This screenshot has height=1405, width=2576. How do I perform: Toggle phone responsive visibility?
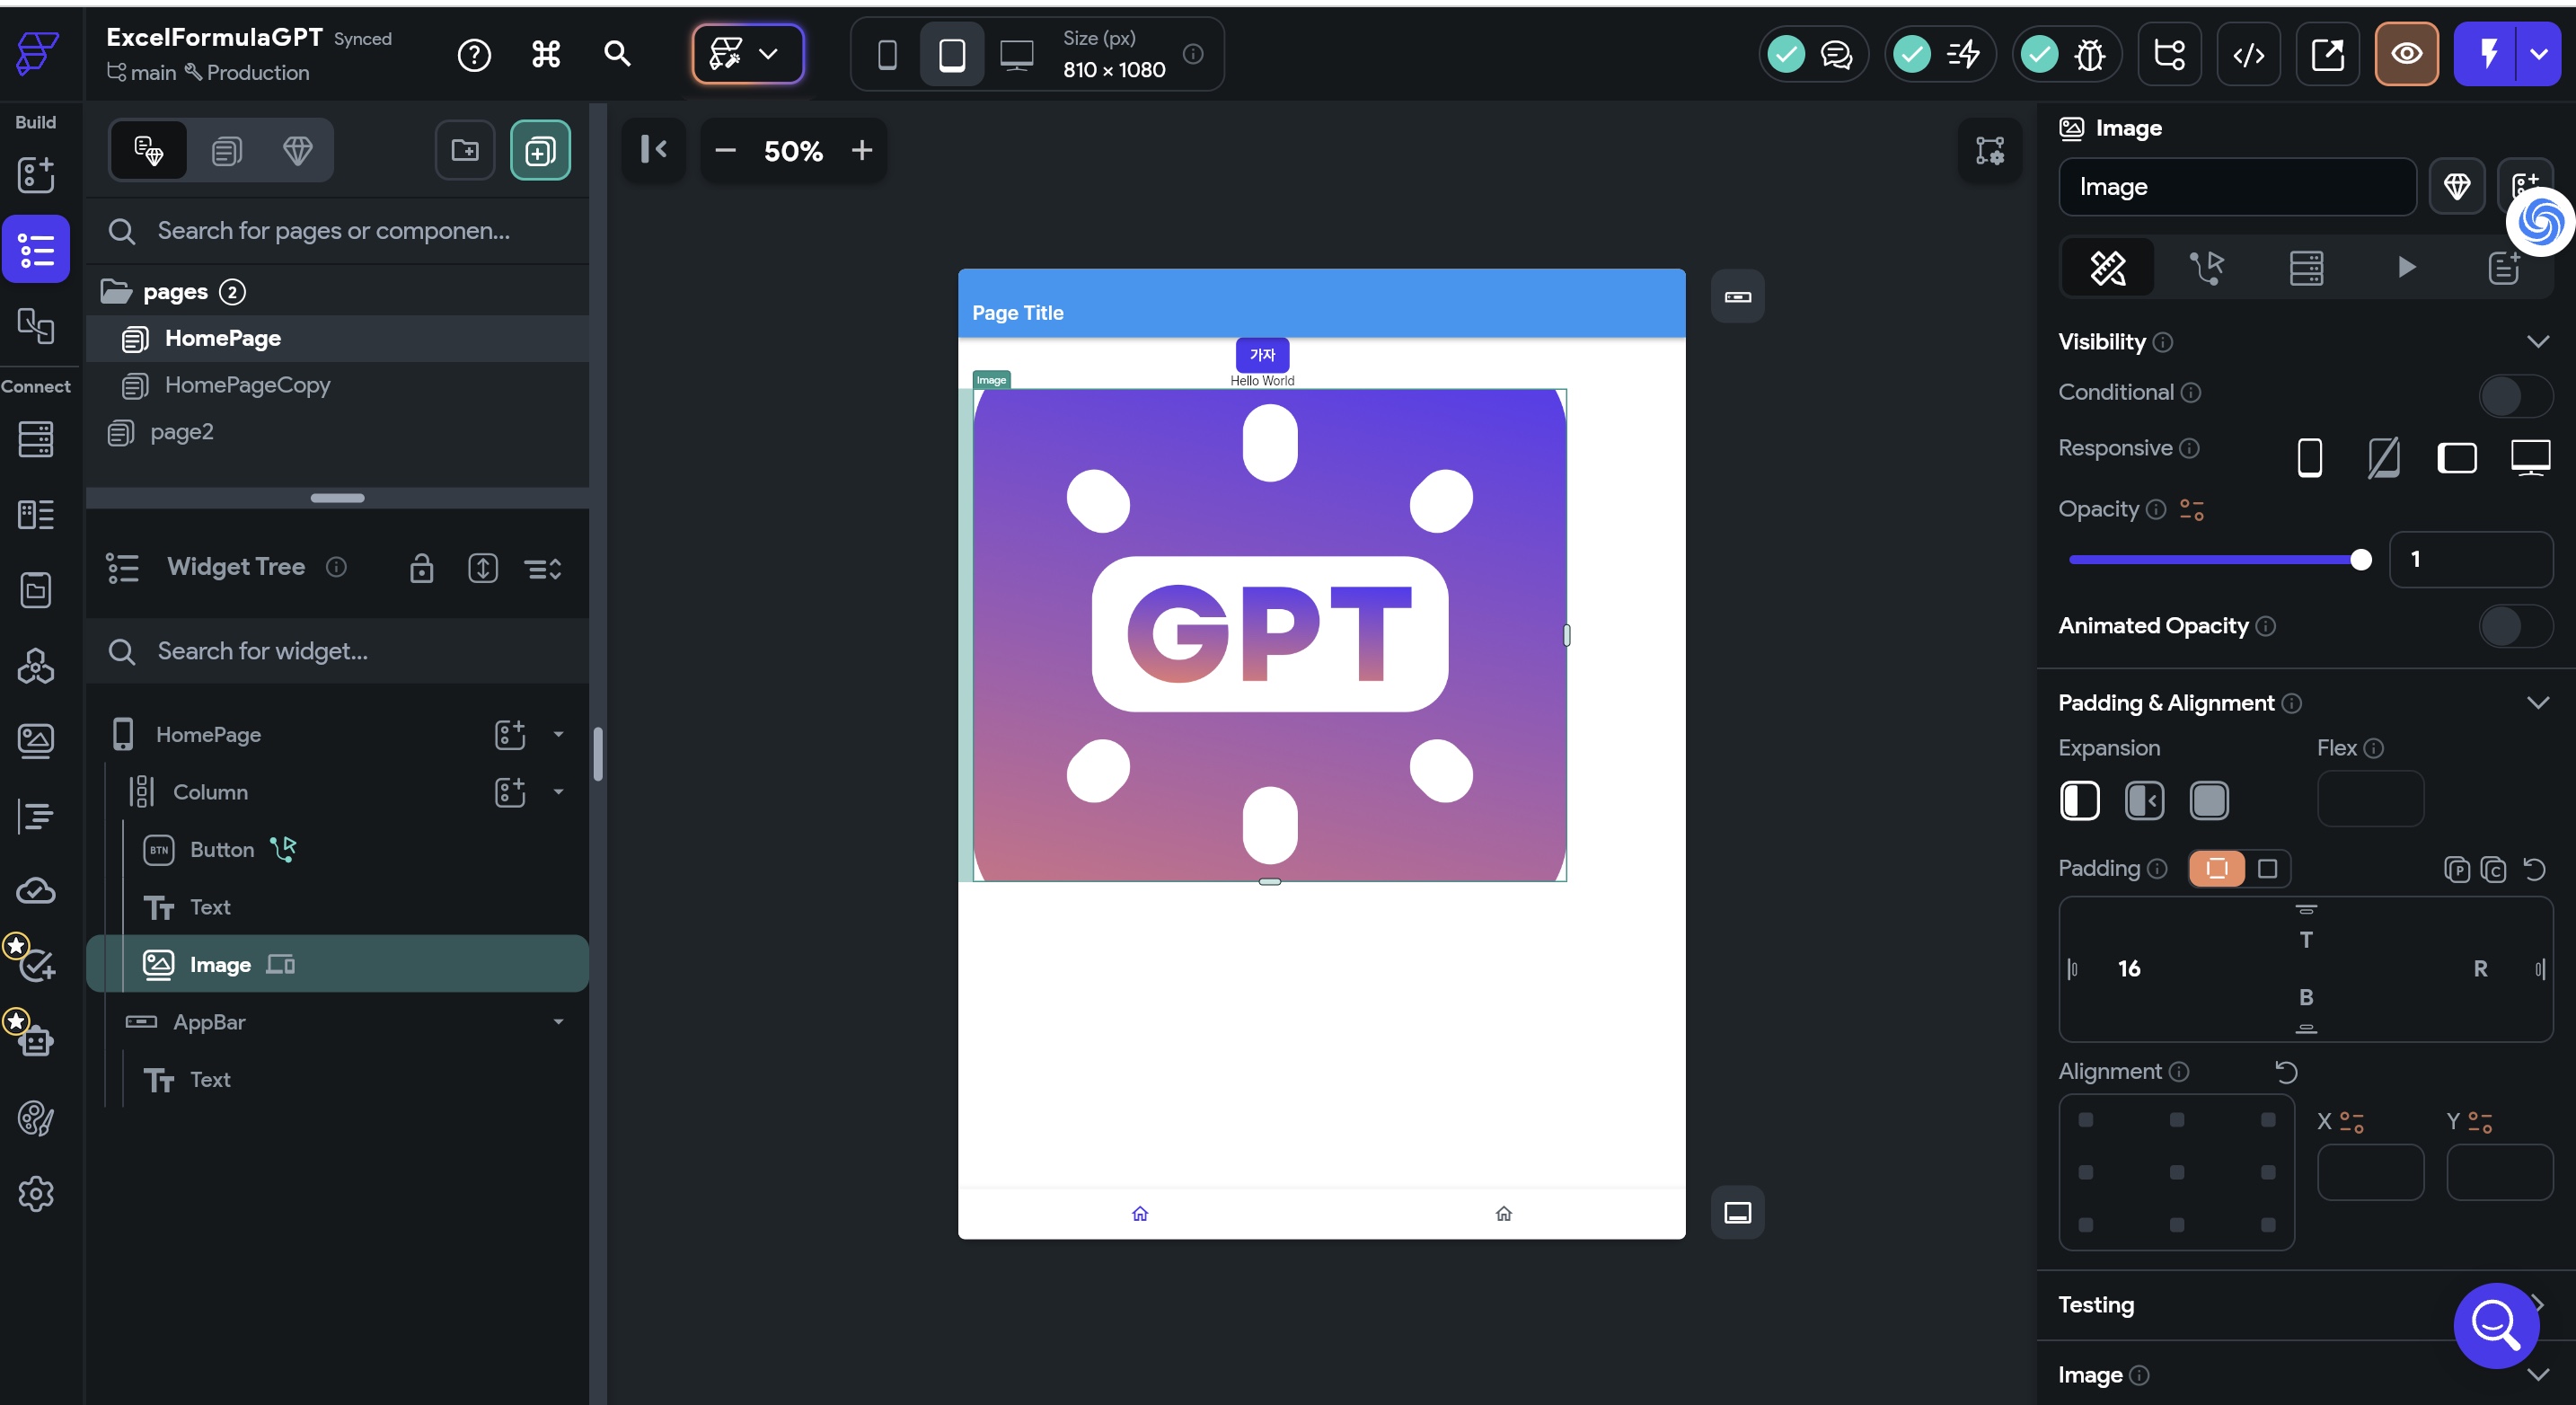(2309, 458)
